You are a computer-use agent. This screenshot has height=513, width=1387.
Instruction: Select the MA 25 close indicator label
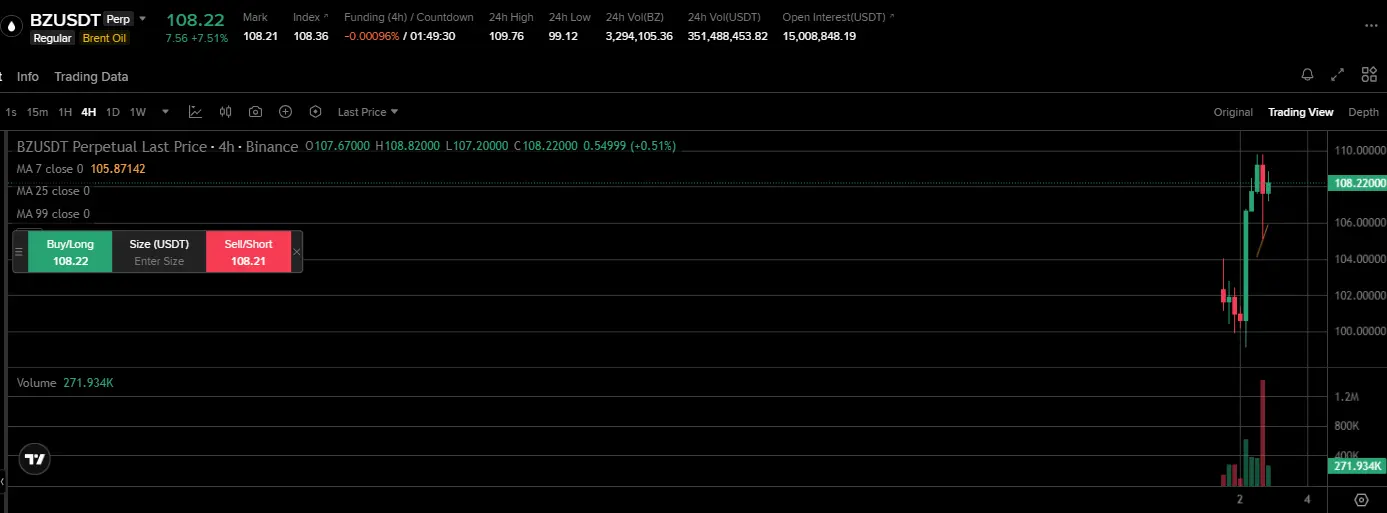point(53,191)
